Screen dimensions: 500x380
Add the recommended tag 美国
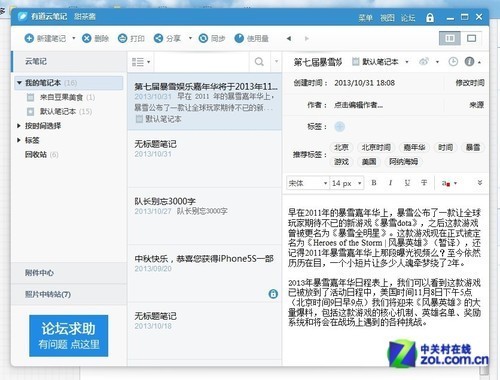click(x=369, y=162)
